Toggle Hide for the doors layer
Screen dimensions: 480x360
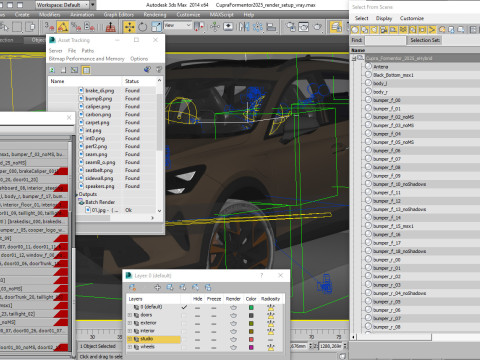tap(197, 315)
